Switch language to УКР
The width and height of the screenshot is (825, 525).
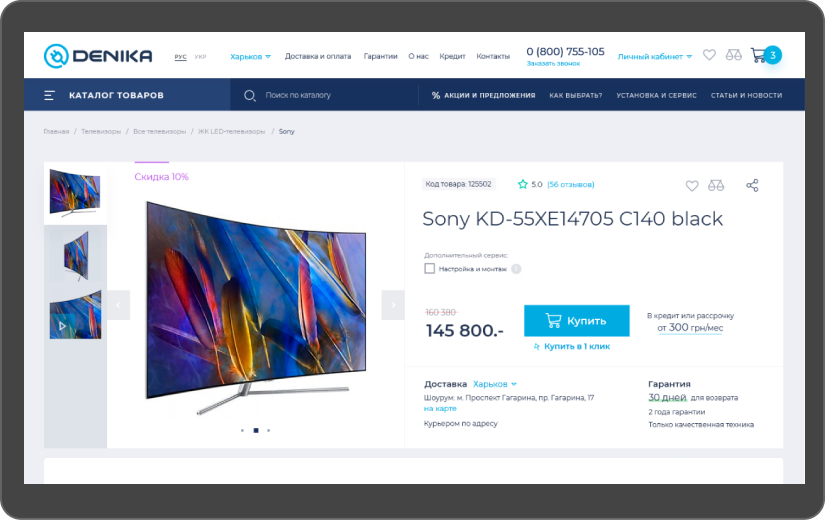point(200,57)
